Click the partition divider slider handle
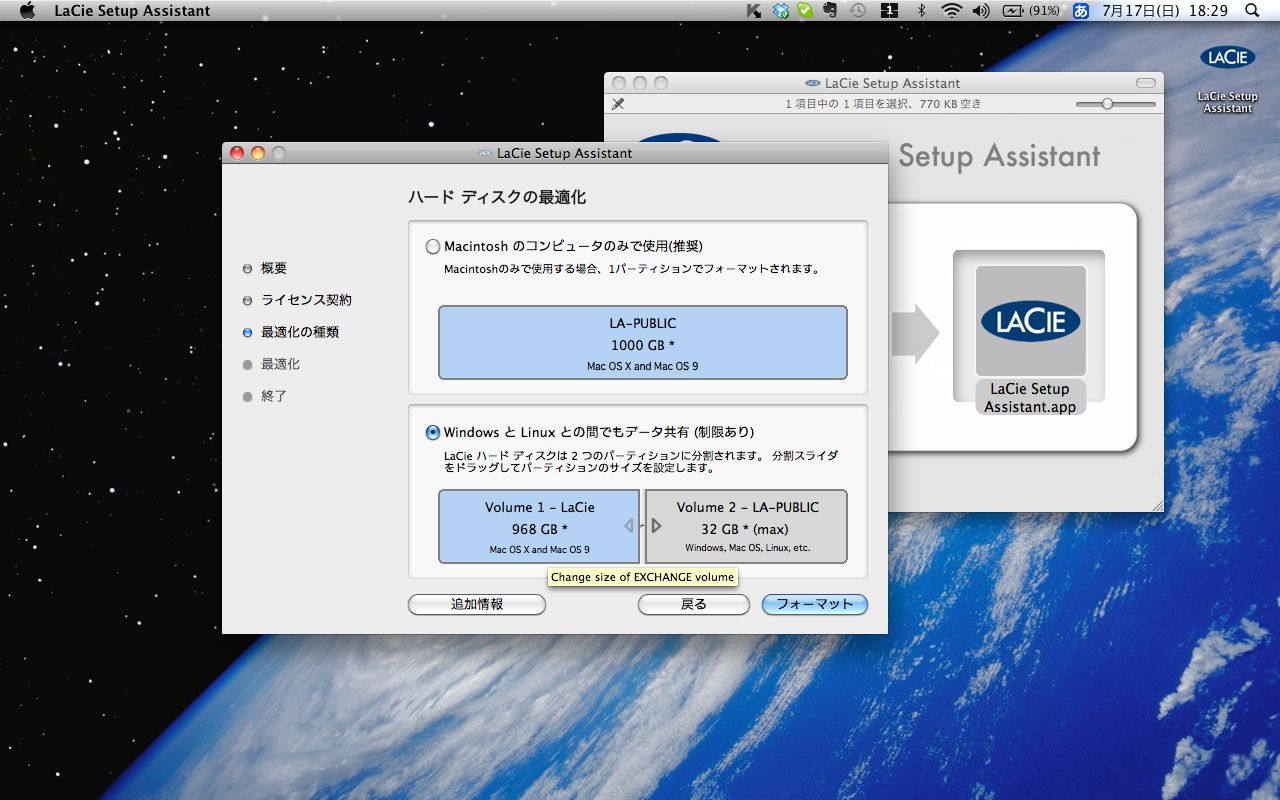The image size is (1280, 800). 643,526
